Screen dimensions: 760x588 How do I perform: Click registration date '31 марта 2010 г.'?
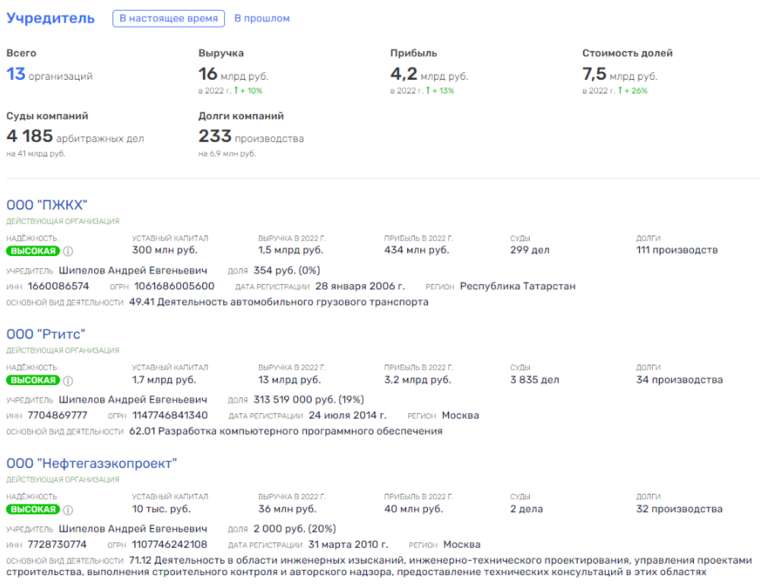point(348,545)
